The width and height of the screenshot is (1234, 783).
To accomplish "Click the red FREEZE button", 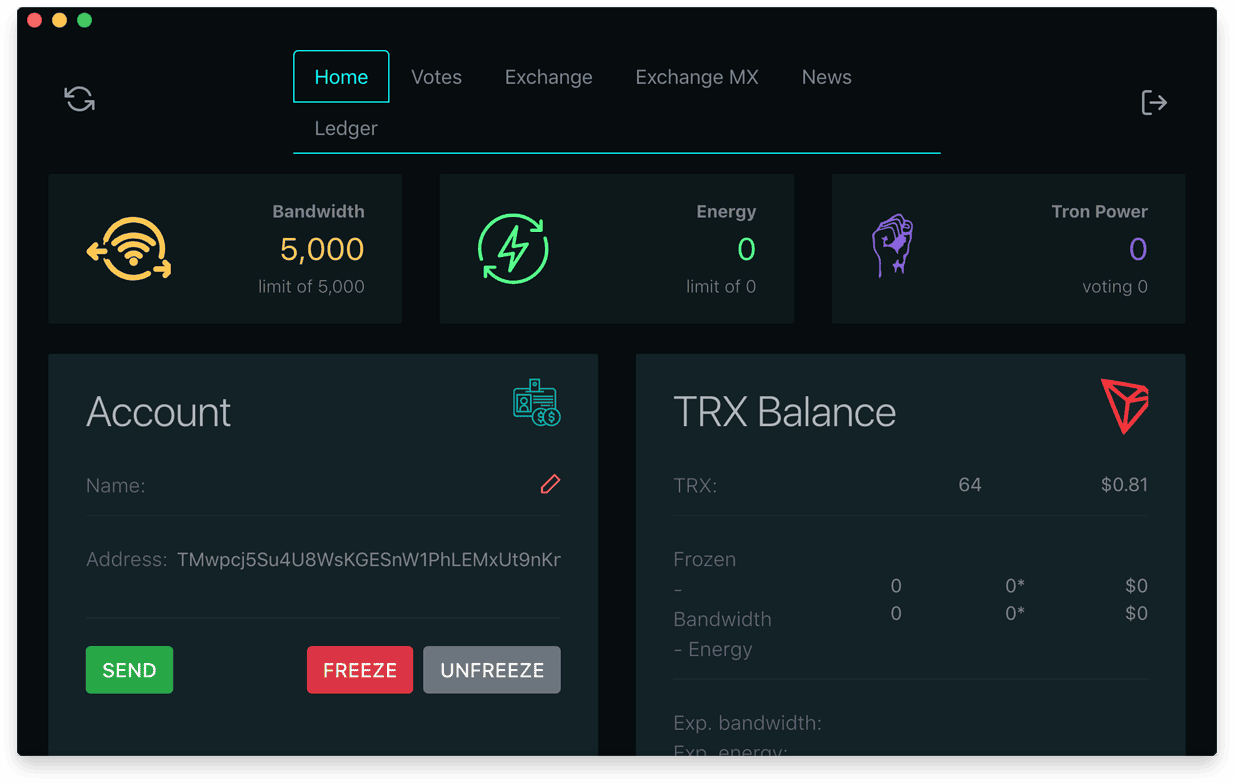I will point(360,670).
